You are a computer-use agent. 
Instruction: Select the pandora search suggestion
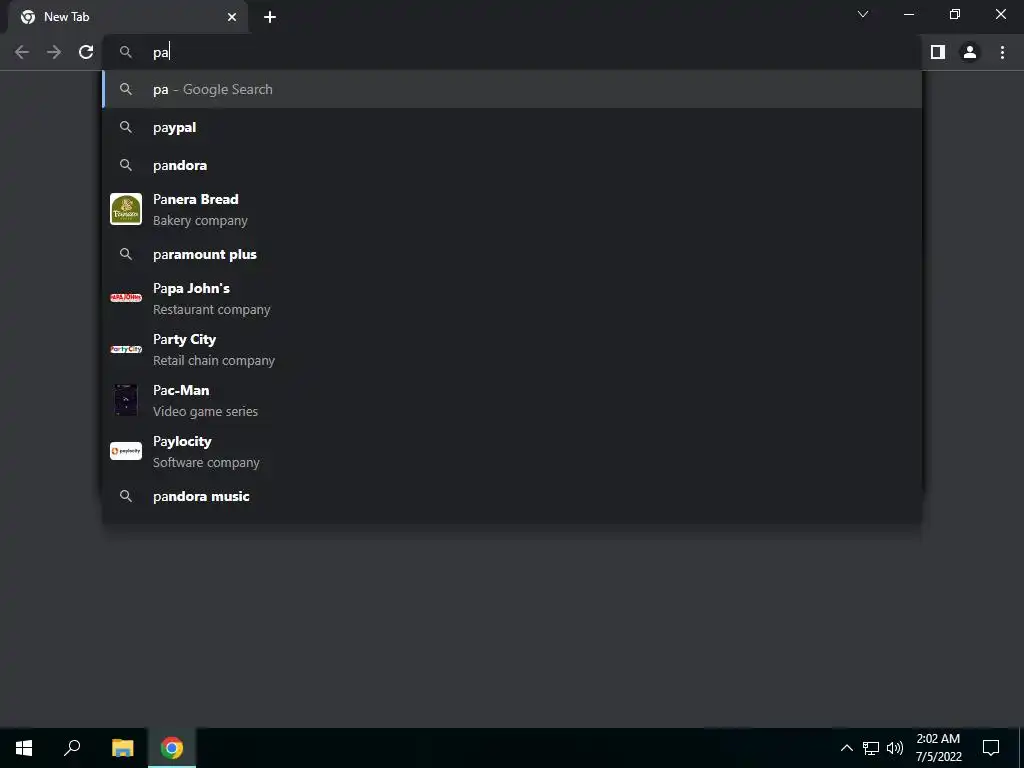(x=513, y=165)
